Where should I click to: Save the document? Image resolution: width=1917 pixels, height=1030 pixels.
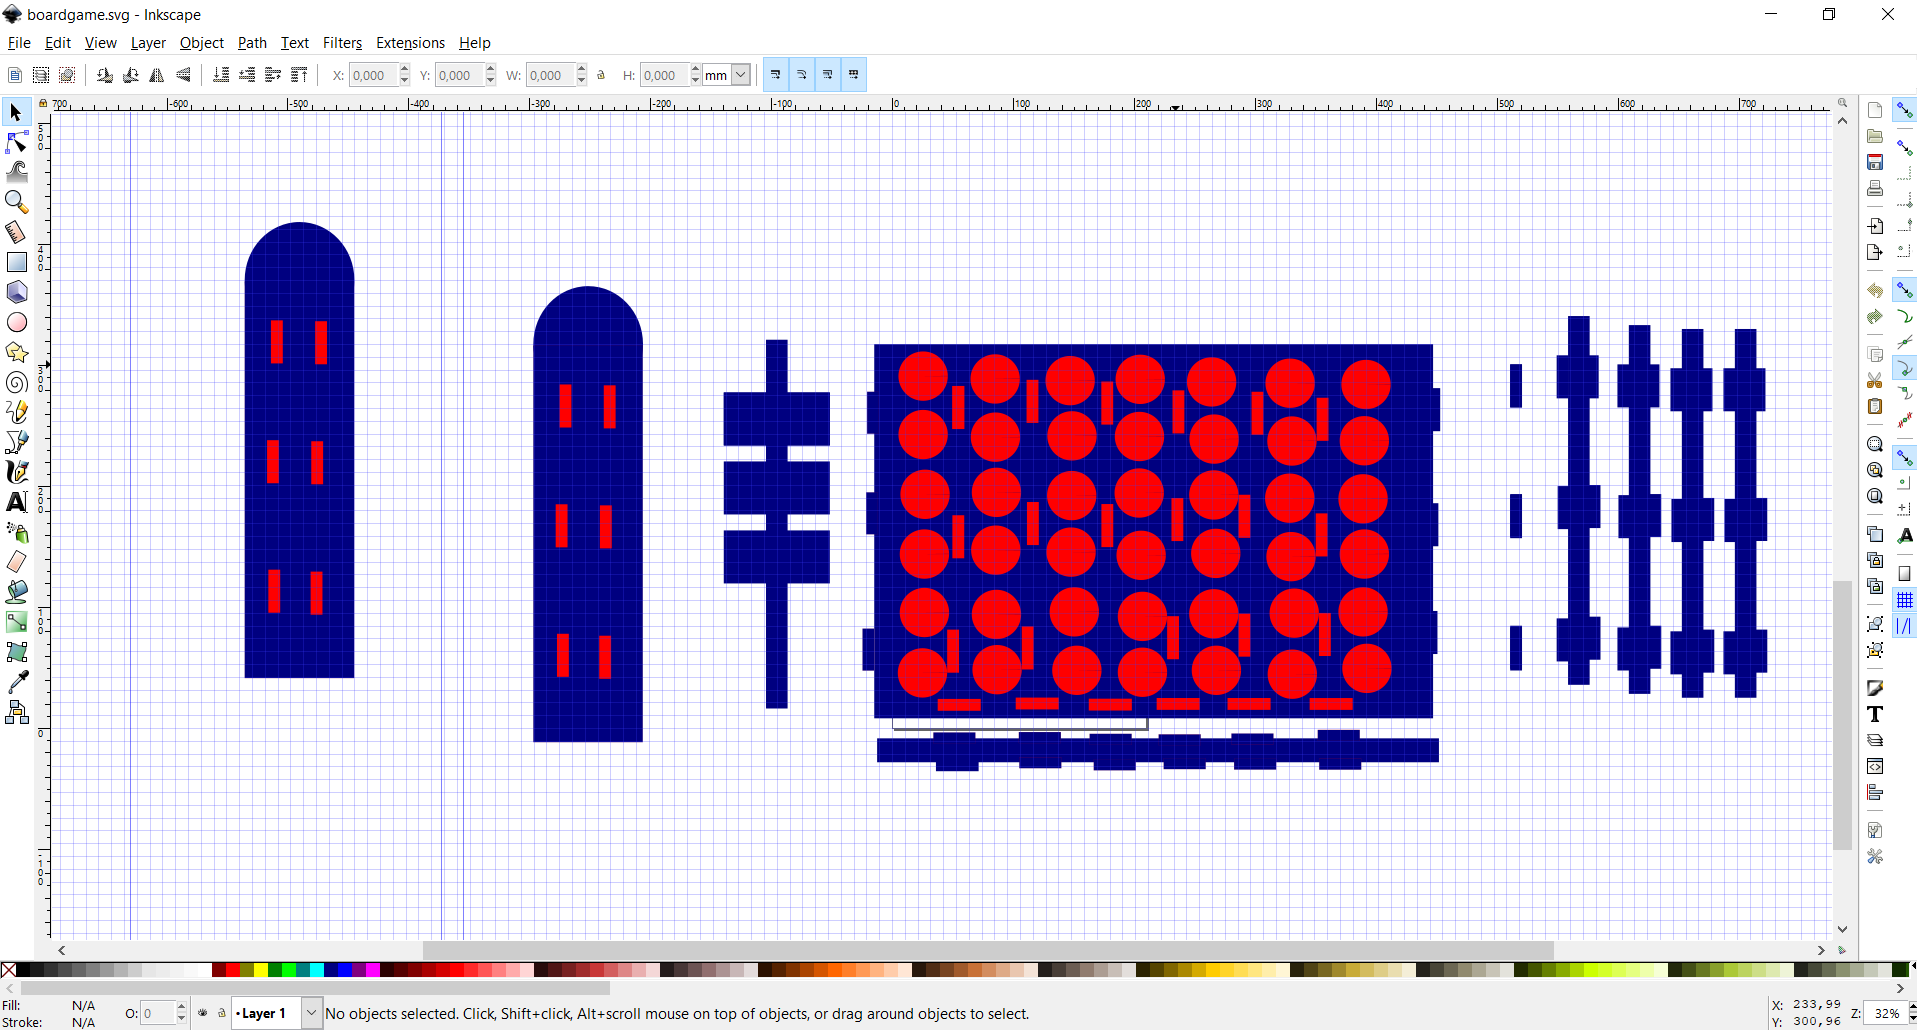[x=1875, y=162]
